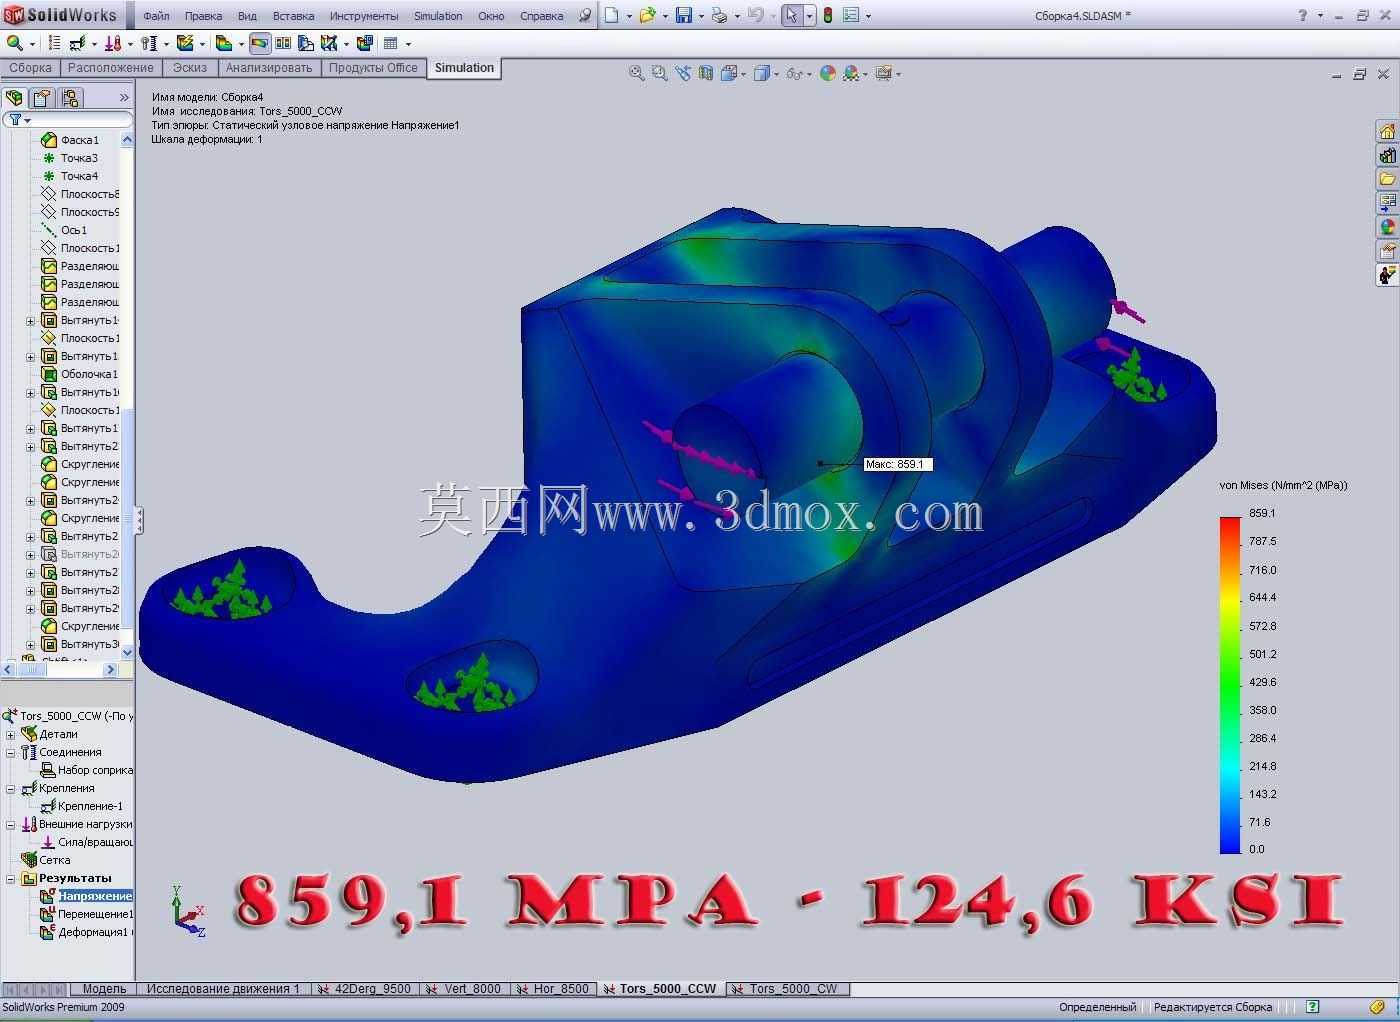Collapse the Крепления tree node
1400x1022 pixels.
11,788
